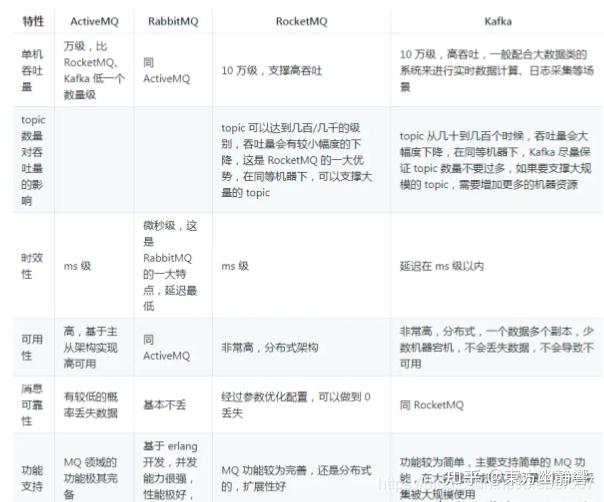The image size is (604, 502).
Task: Click the Kafka column header
Action: tap(498, 21)
